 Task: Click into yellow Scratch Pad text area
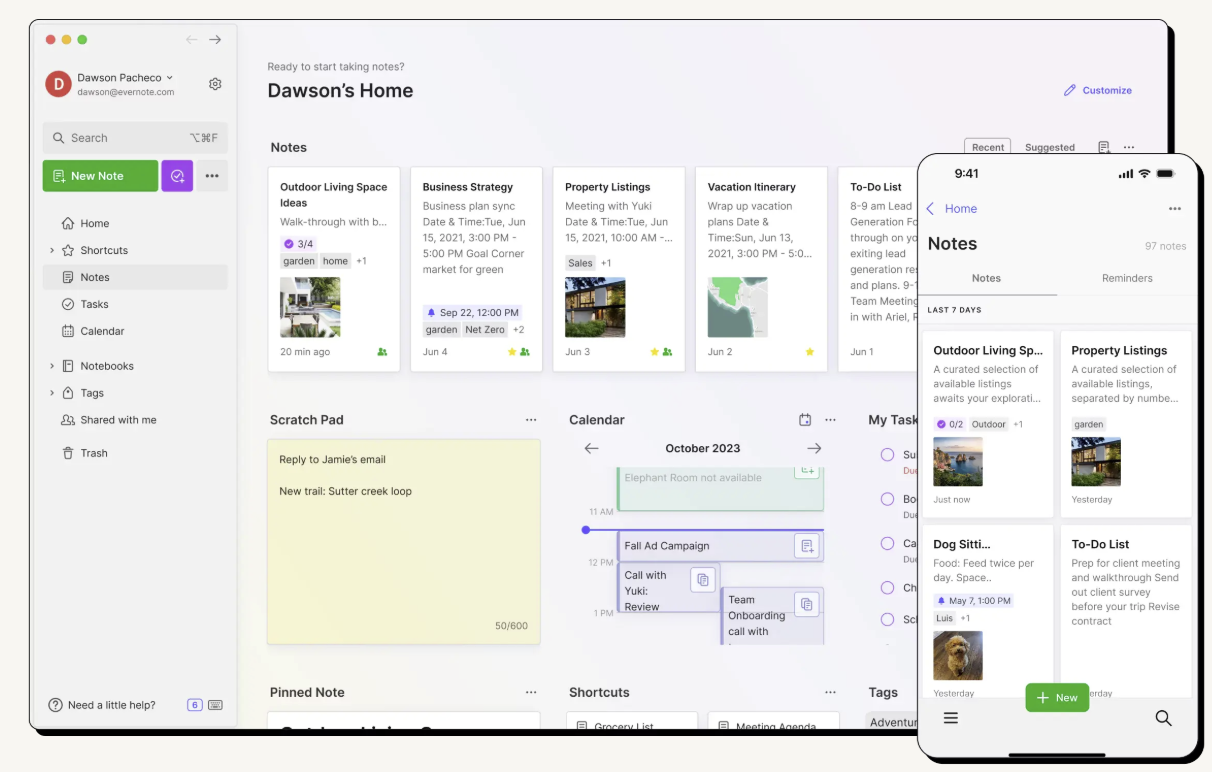404,542
